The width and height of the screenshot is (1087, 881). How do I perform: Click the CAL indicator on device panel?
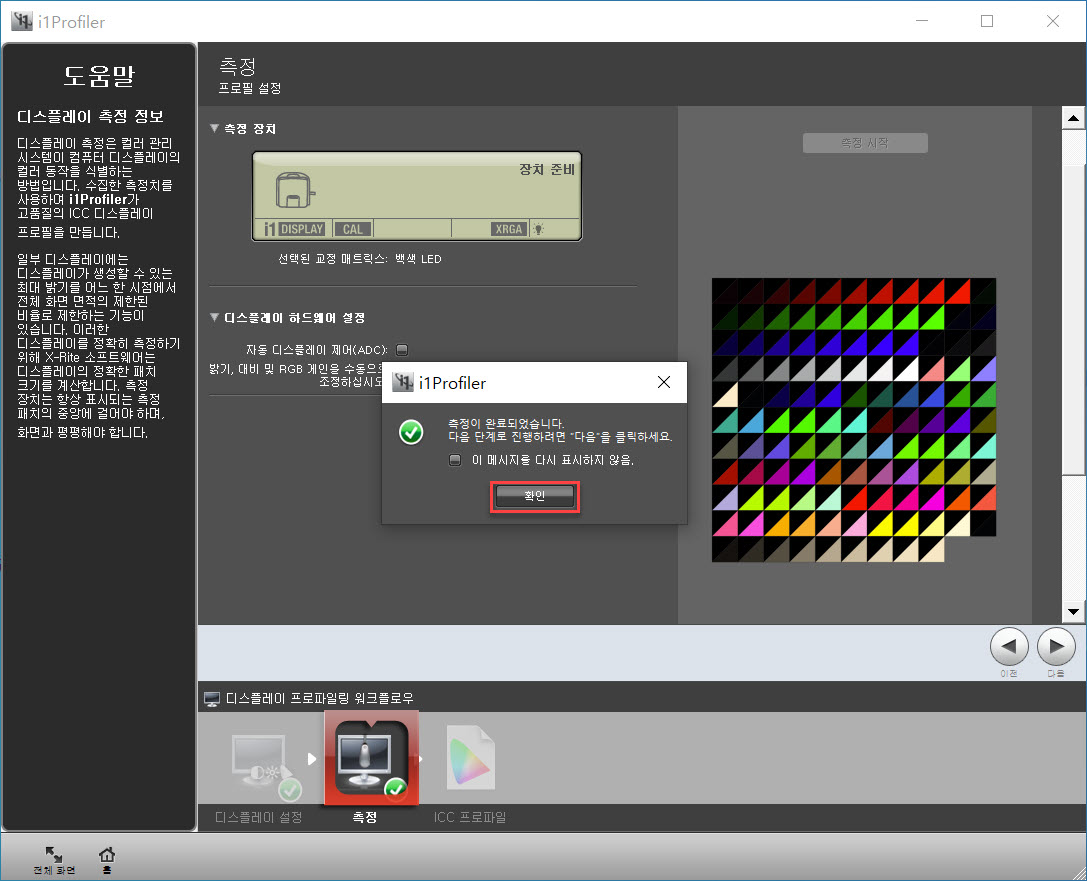[x=353, y=229]
